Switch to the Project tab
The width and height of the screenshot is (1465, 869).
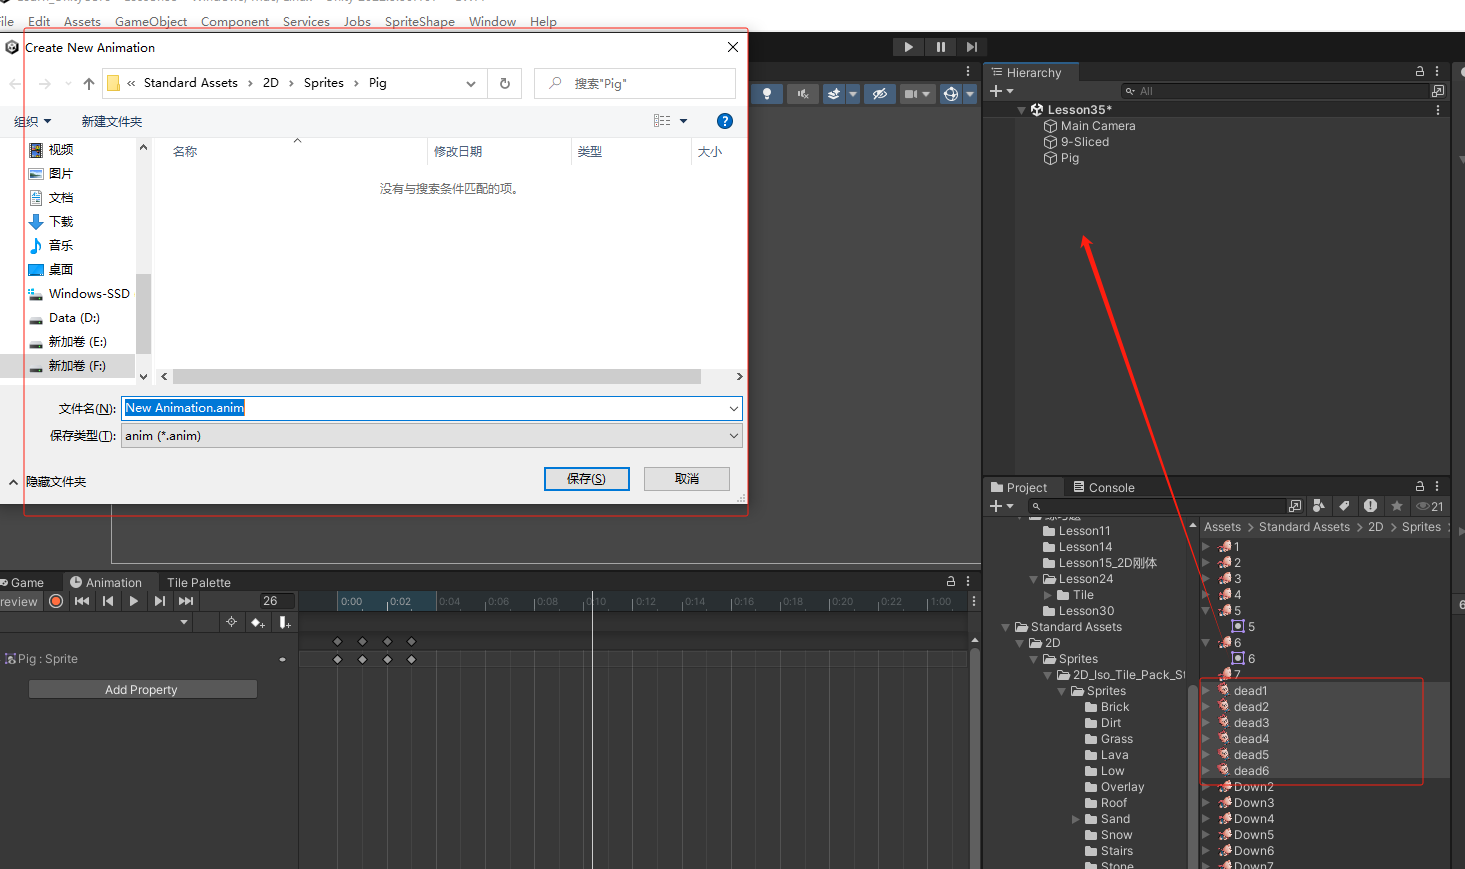coord(1018,487)
